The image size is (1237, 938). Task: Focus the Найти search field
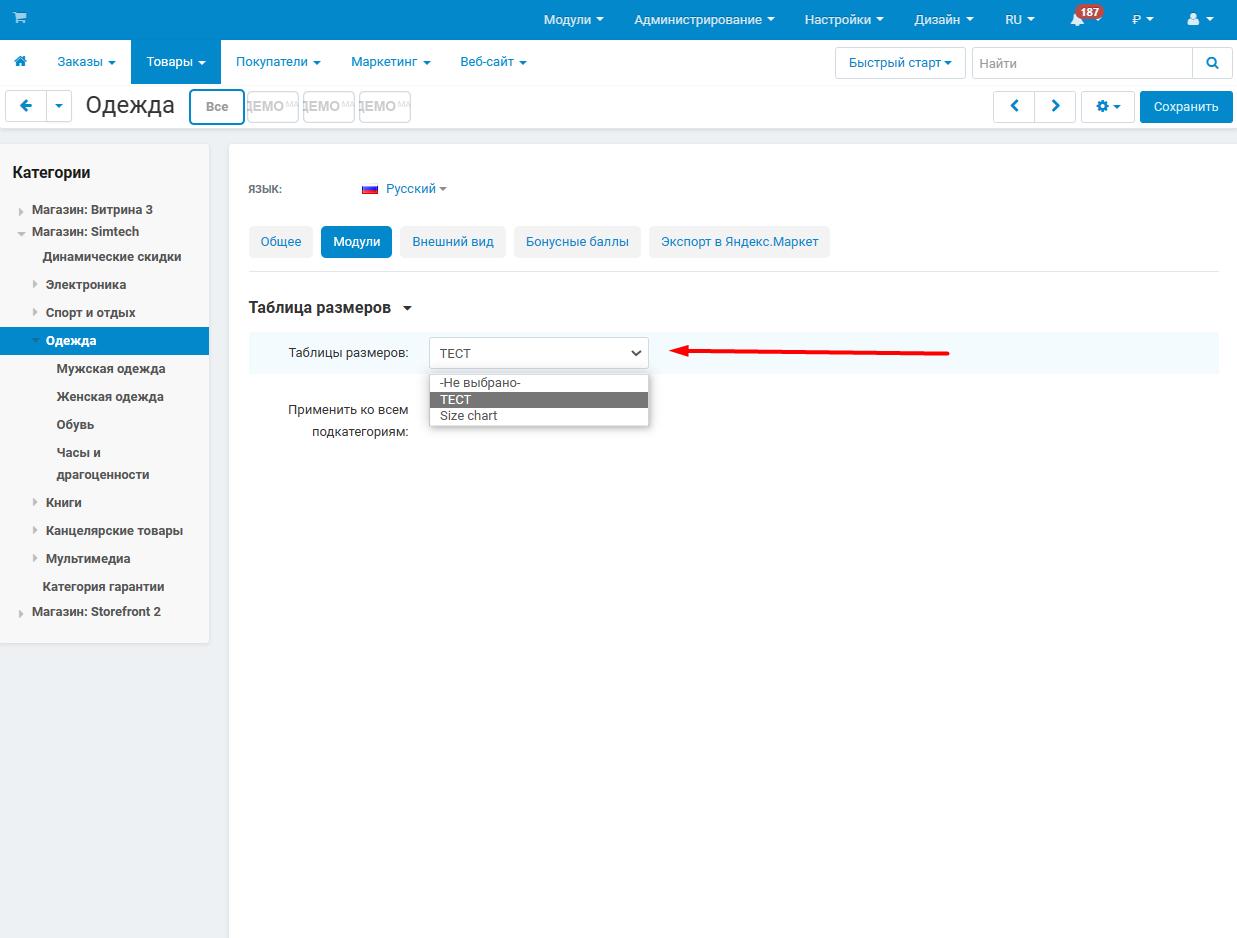click(x=1082, y=63)
